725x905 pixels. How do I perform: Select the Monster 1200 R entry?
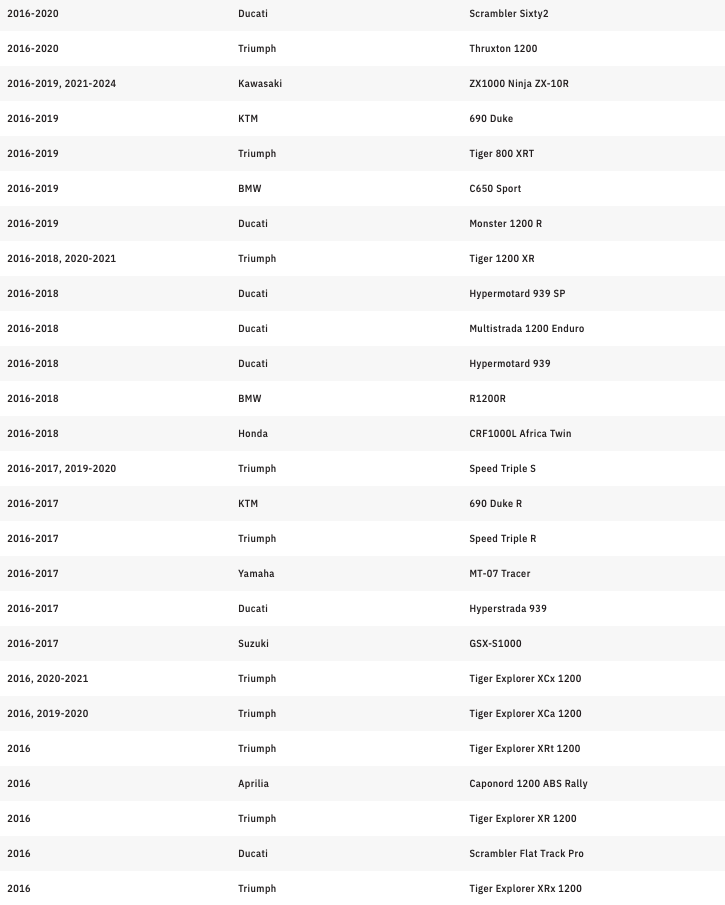coord(505,224)
